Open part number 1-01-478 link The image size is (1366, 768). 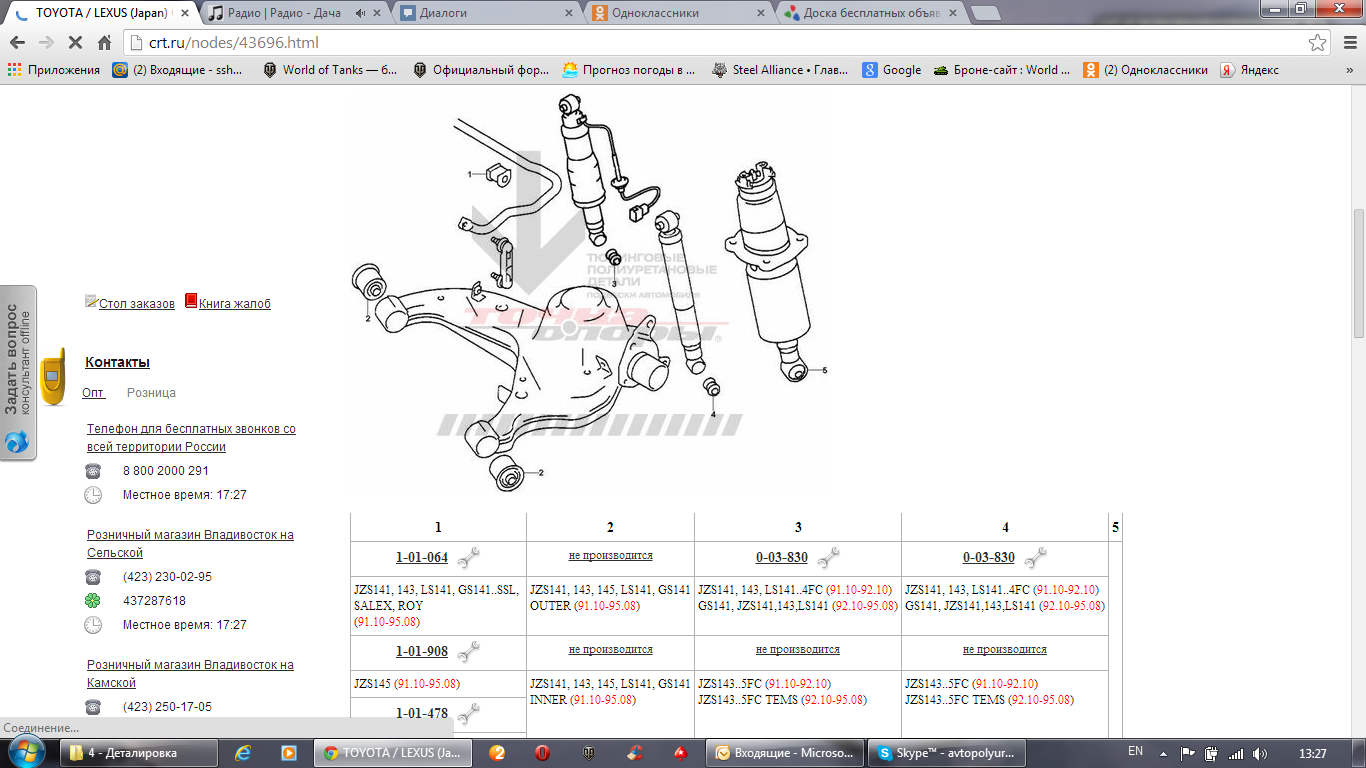coord(422,713)
